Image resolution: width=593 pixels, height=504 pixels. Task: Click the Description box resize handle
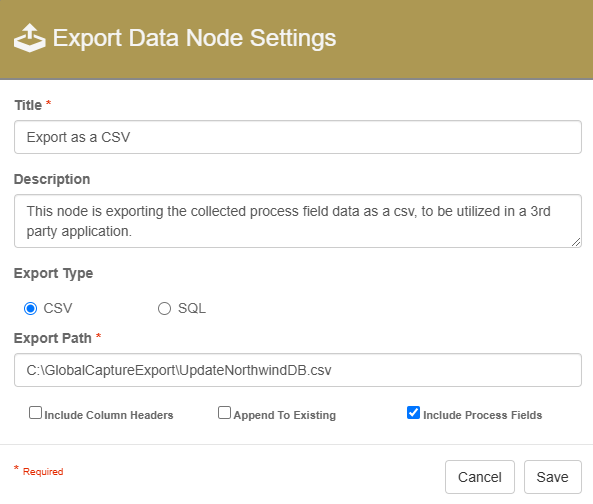coord(576,242)
